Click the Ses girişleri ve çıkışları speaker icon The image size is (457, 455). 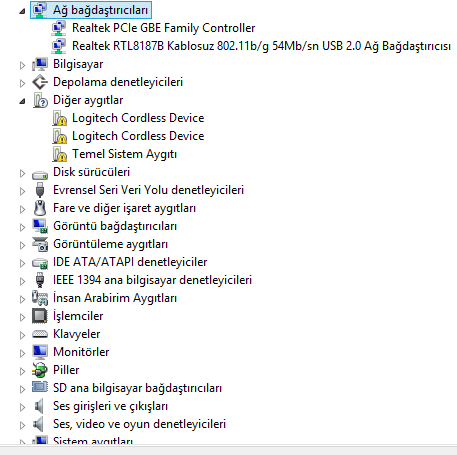tap(39, 406)
